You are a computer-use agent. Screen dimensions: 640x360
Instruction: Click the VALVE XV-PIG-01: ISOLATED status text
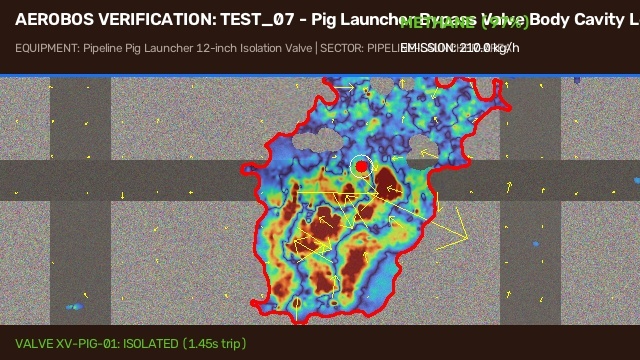[x=131, y=343]
